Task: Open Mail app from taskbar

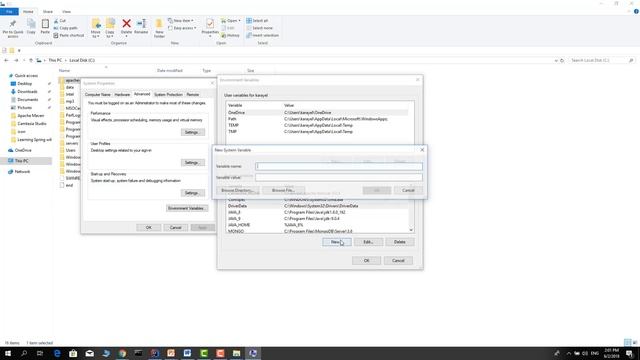Action: point(89,353)
